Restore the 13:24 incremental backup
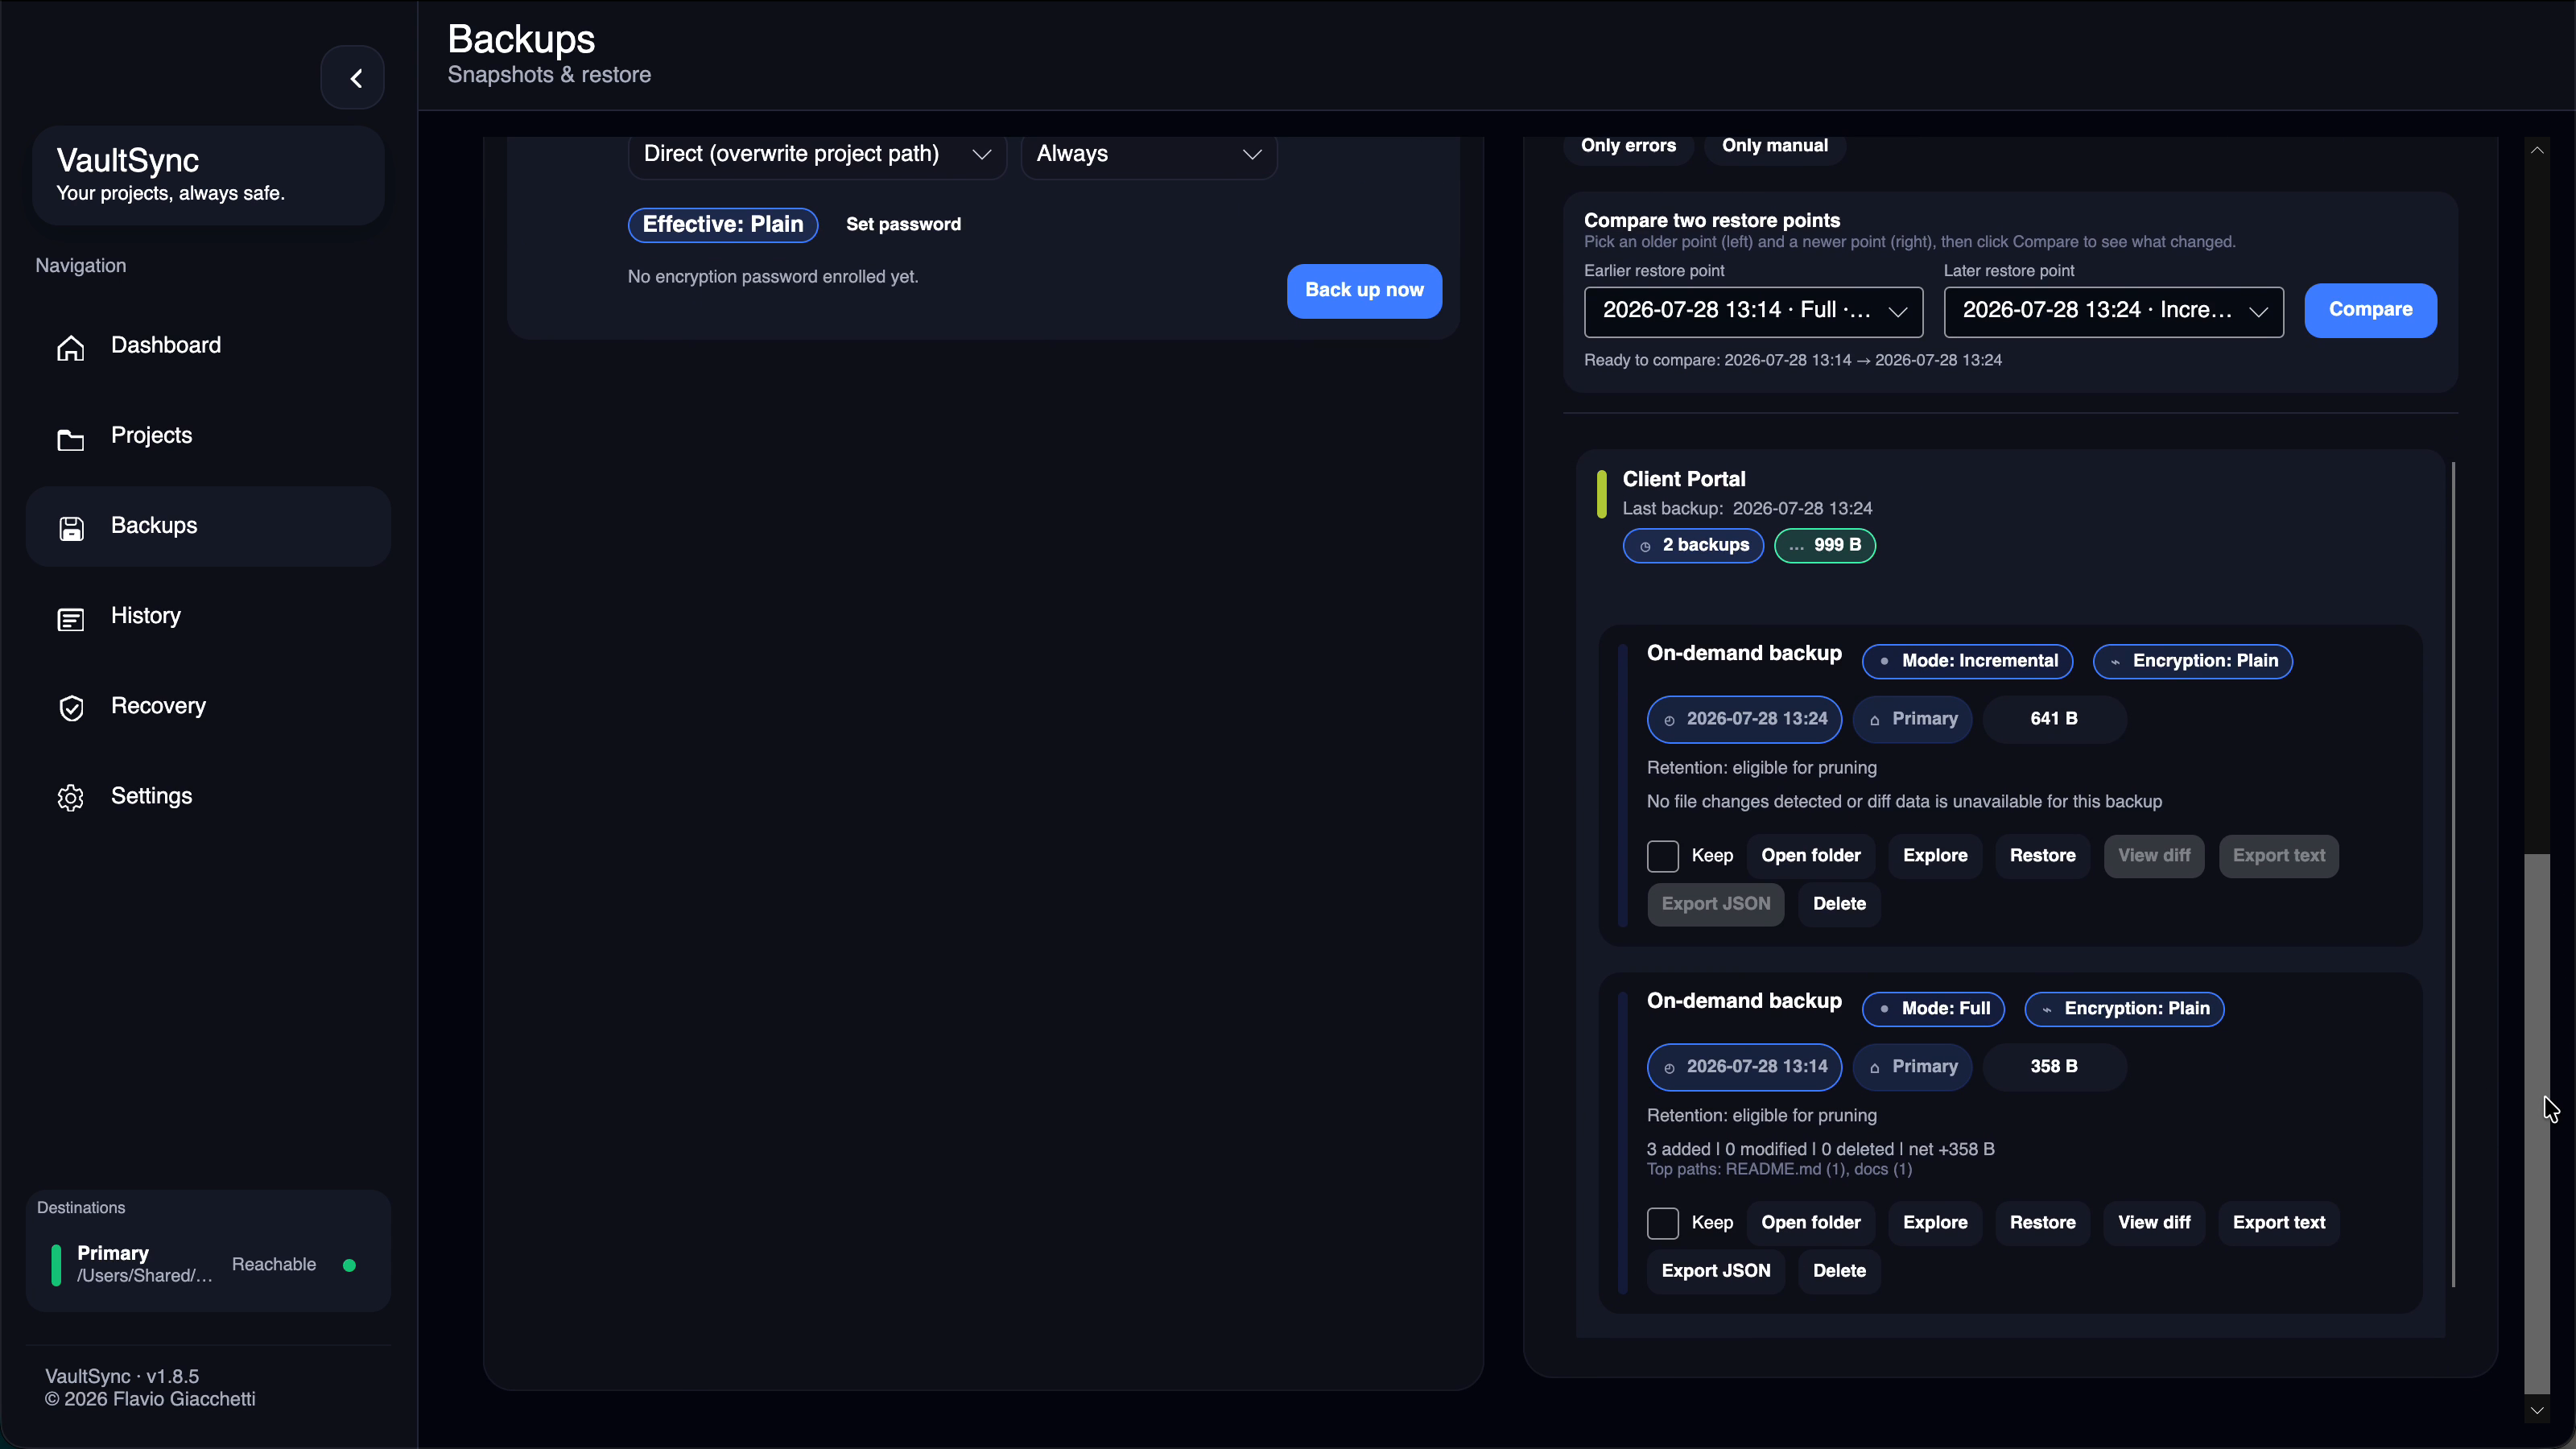The image size is (2576, 1449). click(x=2042, y=856)
